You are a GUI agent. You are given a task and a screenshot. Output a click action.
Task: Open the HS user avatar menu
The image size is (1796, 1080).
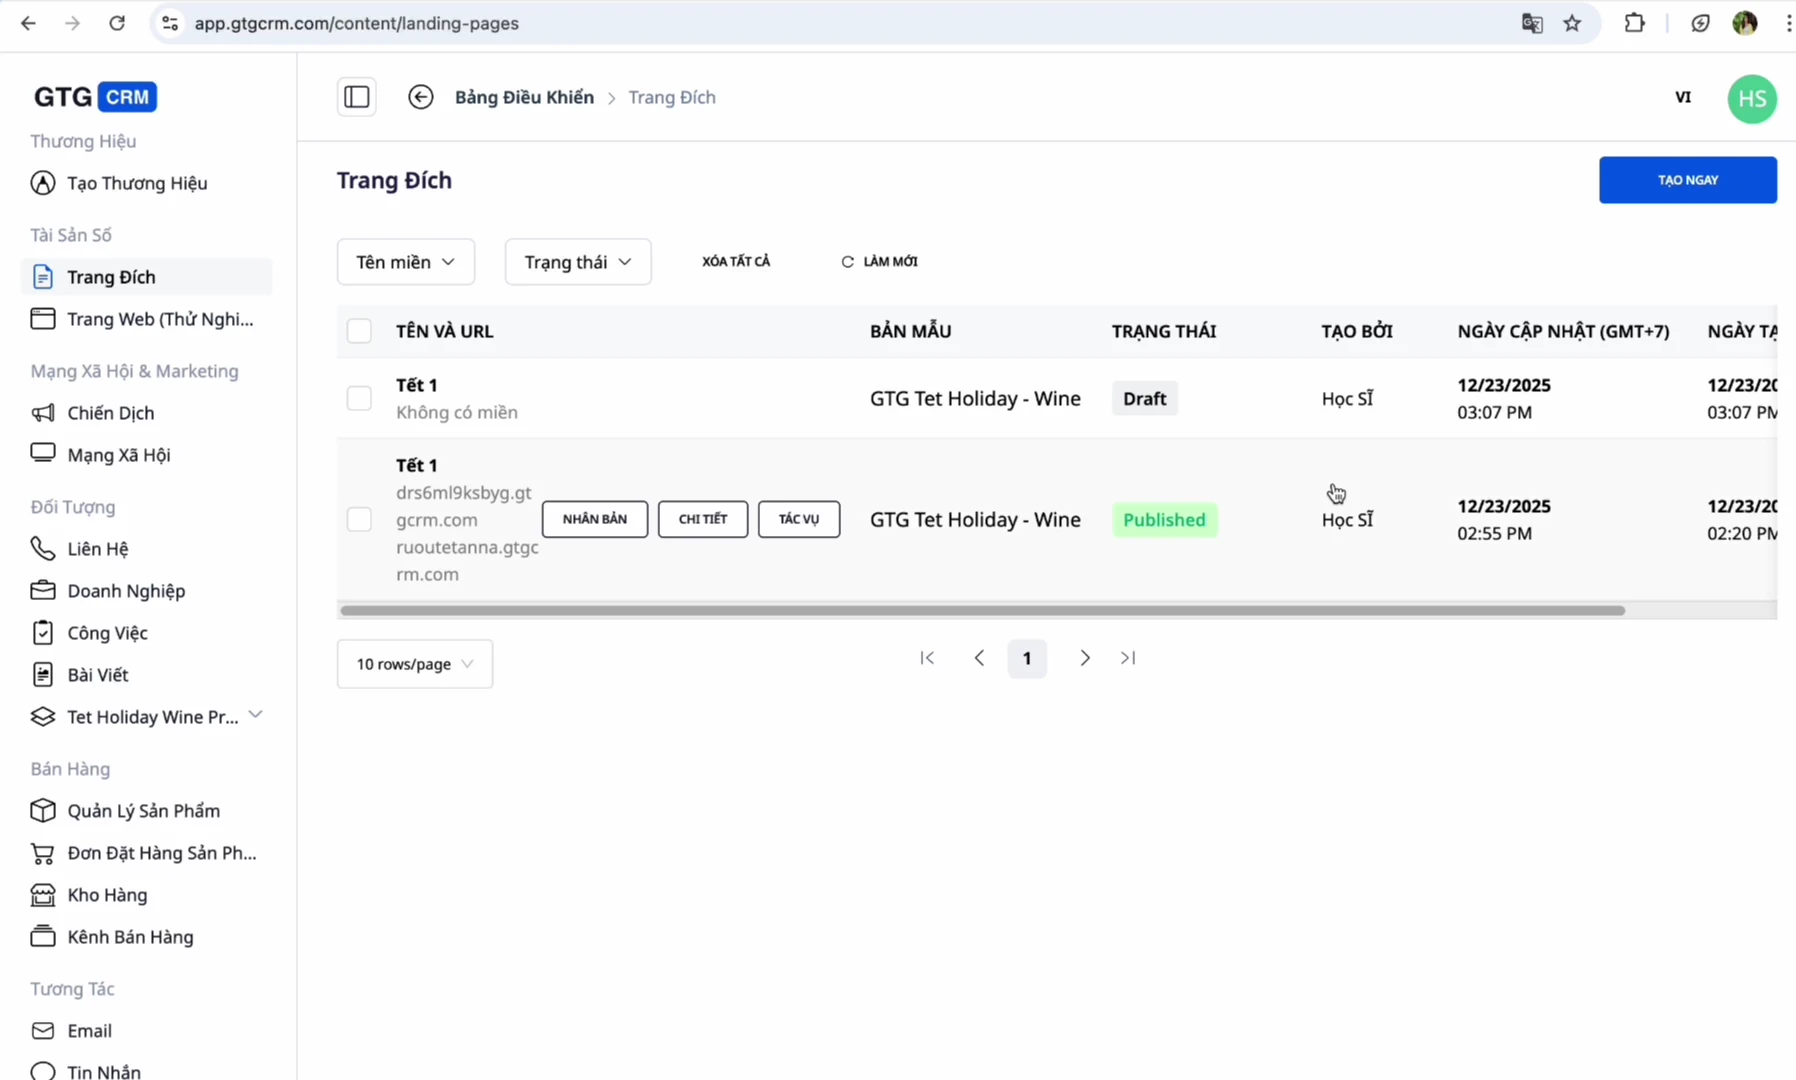pos(1751,99)
